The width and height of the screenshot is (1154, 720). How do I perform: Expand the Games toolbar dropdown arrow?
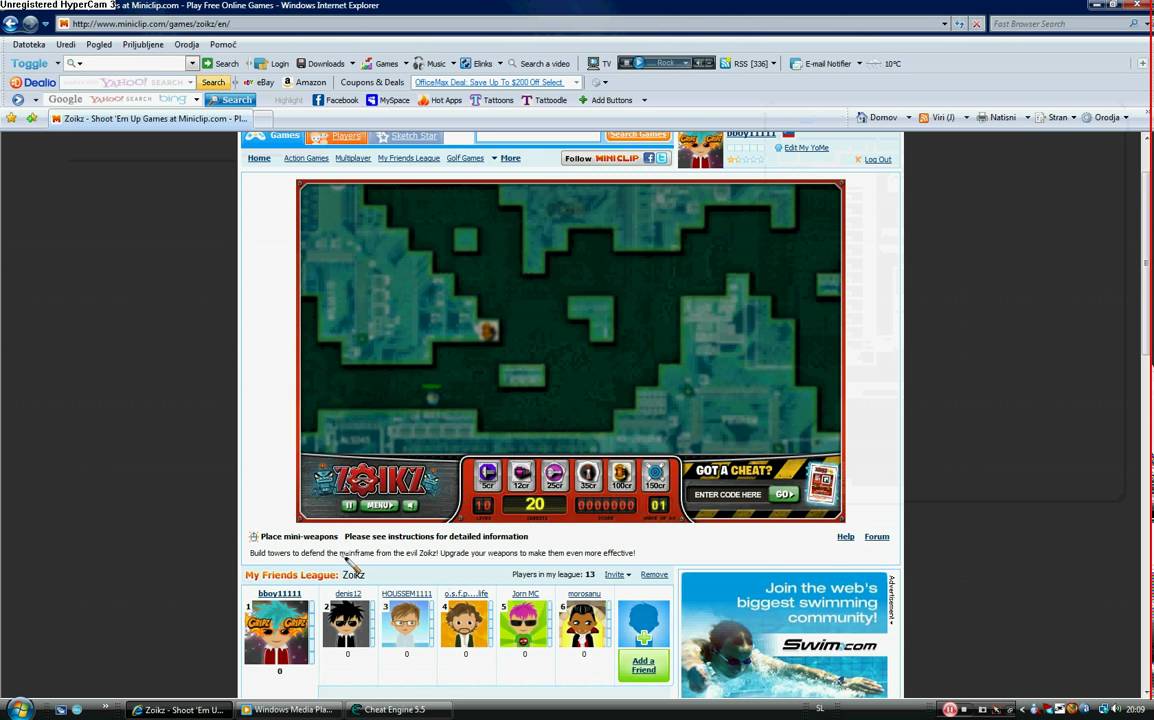coord(406,63)
